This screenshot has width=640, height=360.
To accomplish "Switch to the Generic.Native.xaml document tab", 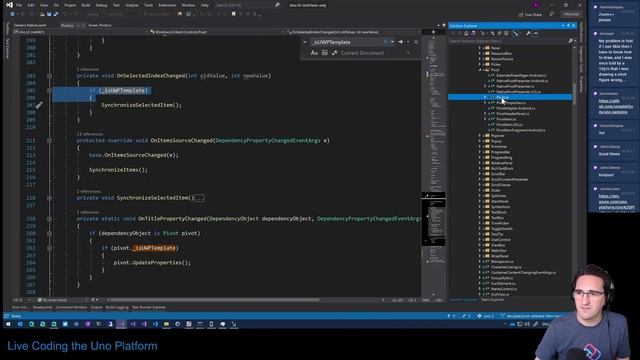I will click(x=30, y=25).
